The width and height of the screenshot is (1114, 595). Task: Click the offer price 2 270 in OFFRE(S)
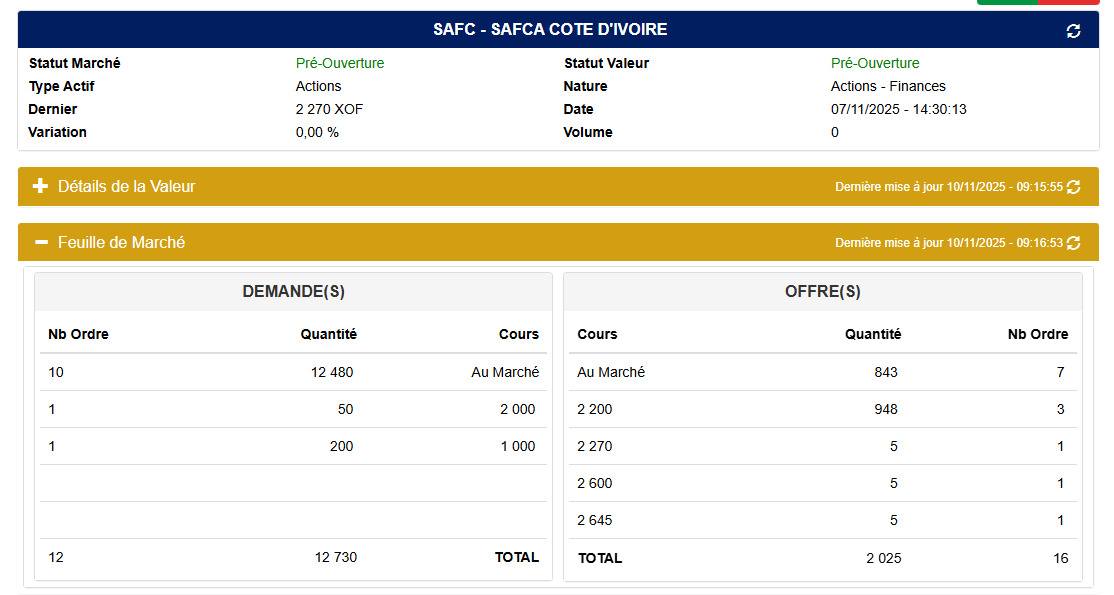point(595,446)
